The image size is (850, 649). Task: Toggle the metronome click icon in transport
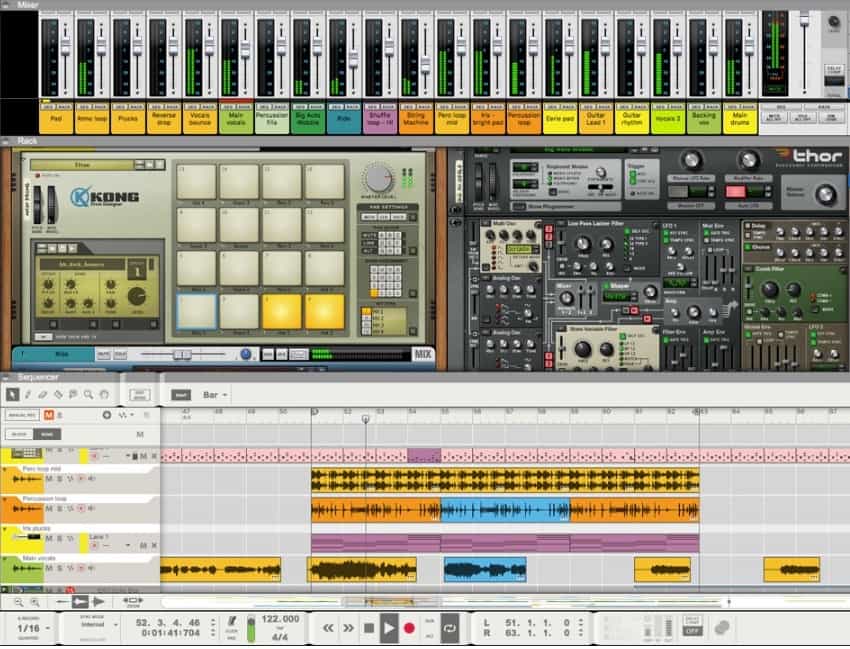tap(231, 622)
